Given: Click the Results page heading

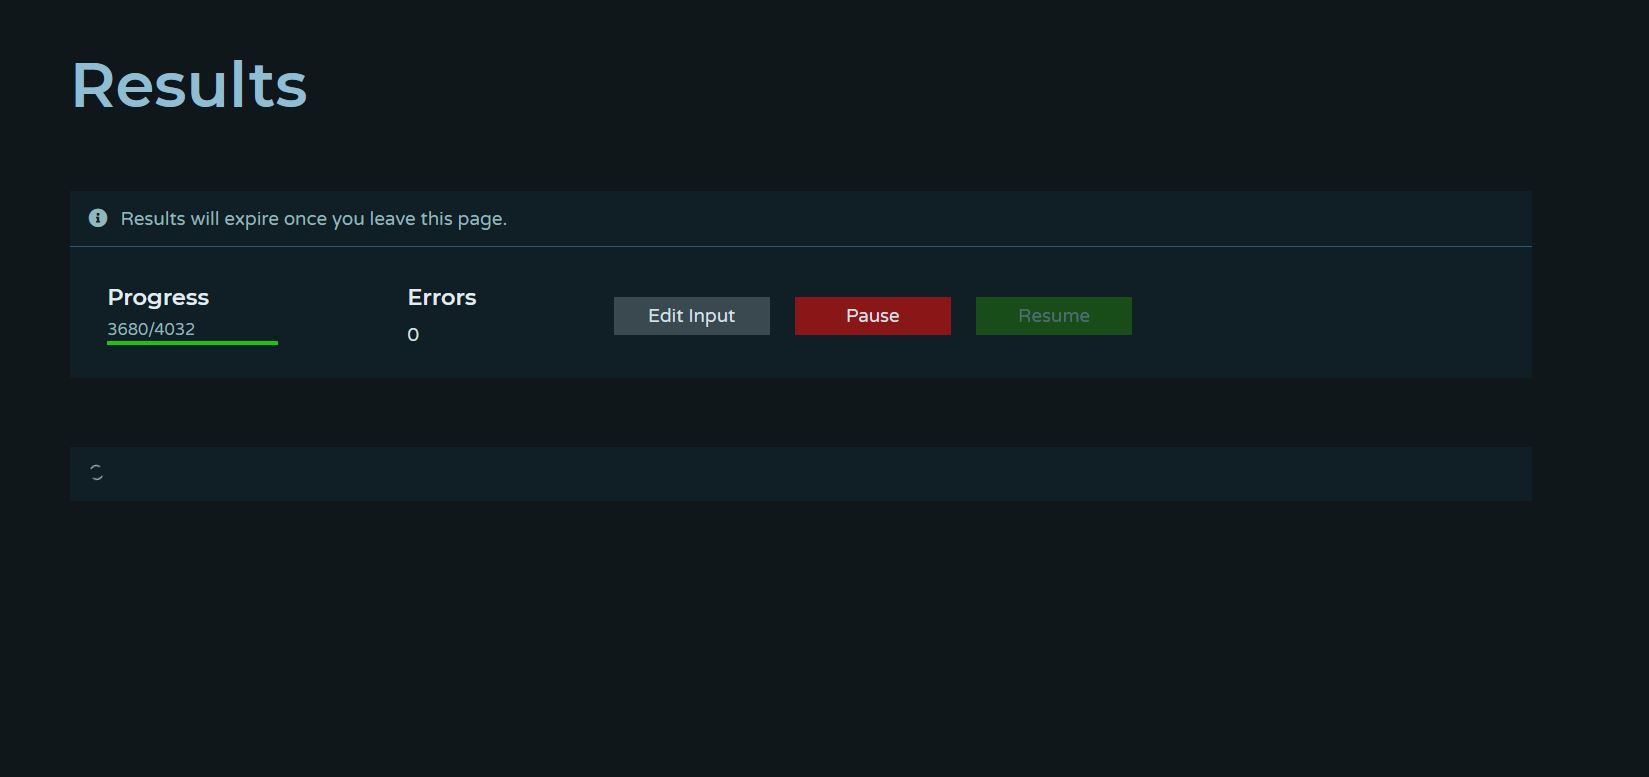Looking at the screenshot, I should tap(189, 85).
